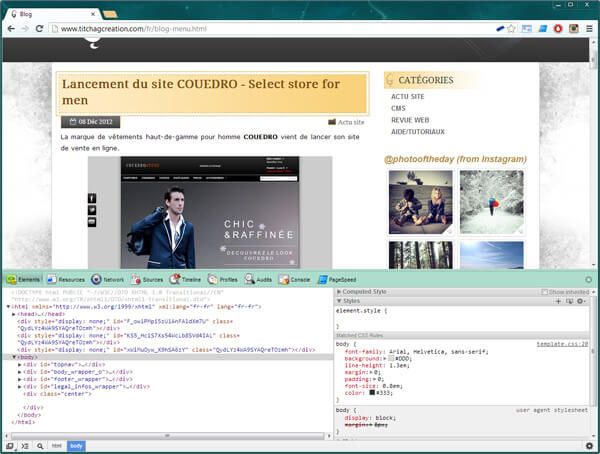Image resolution: width=600 pixels, height=454 pixels.
Task: Open the CMS category link
Action: tap(398, 108)
